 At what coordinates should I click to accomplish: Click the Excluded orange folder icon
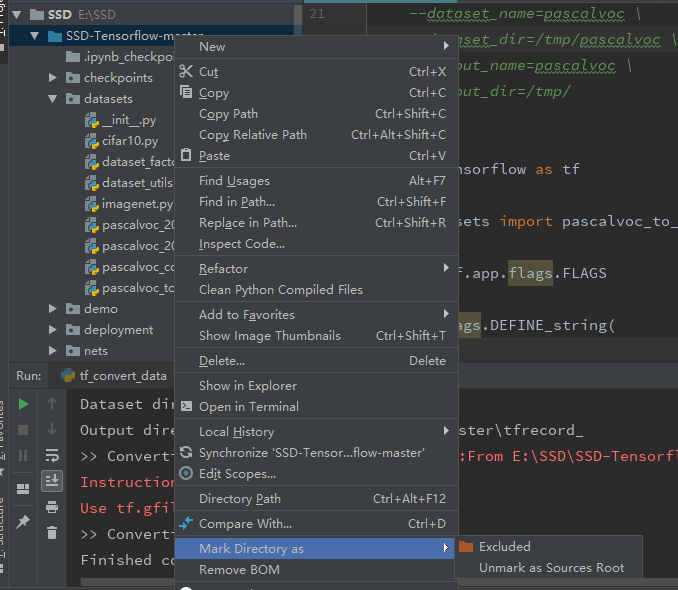pos(466,546)
